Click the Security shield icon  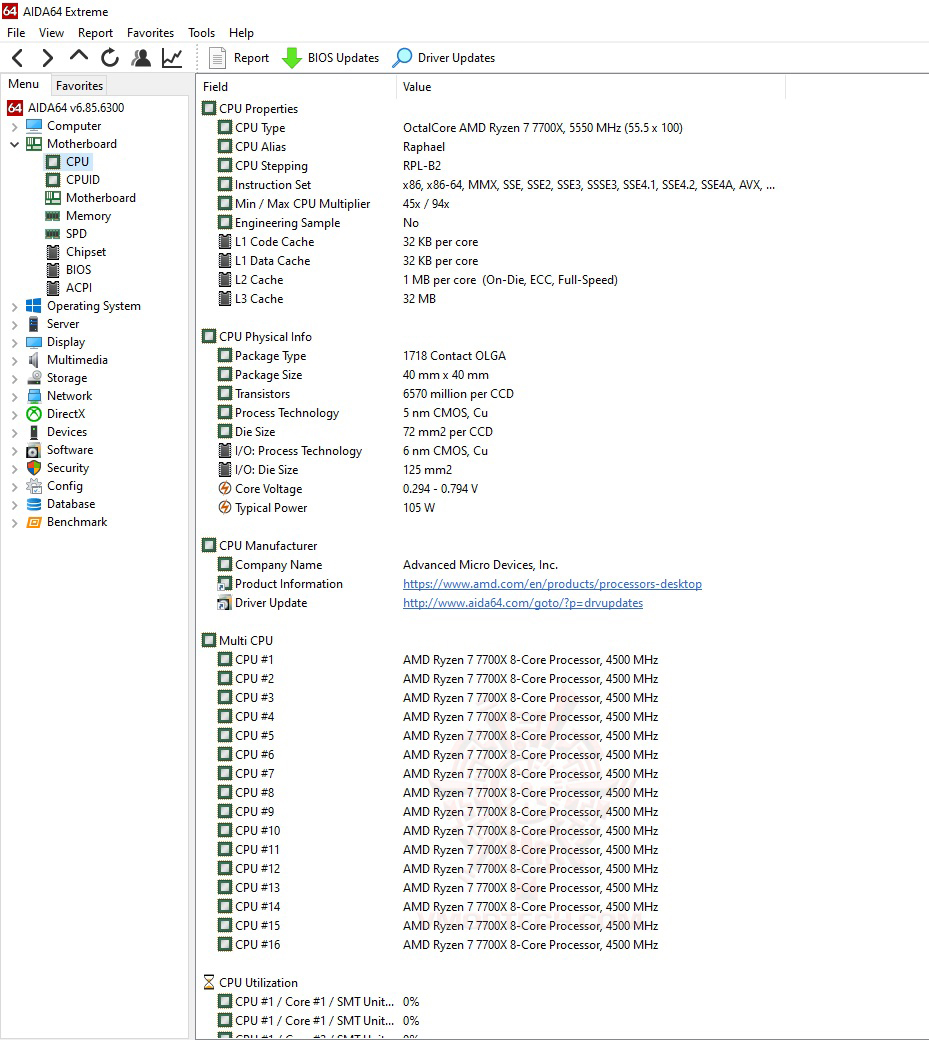tap(34, 468)
